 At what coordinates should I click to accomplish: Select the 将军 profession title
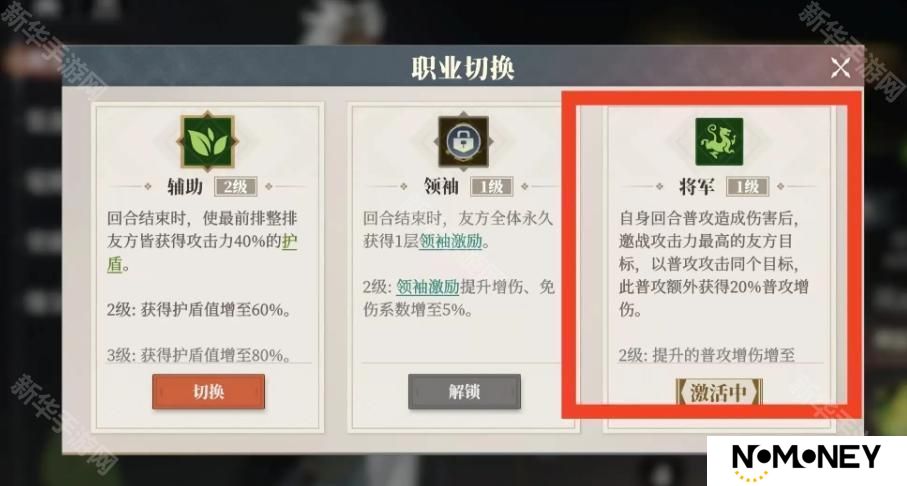pos(697,186)
